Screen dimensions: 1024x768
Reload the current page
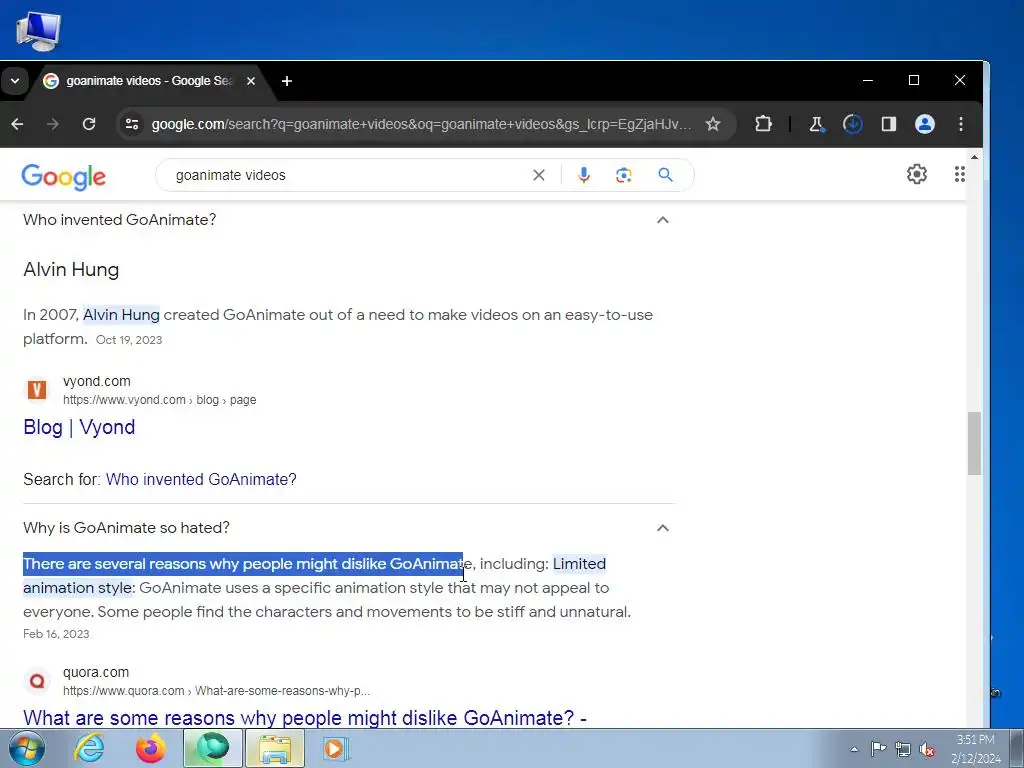coord(89,124)
